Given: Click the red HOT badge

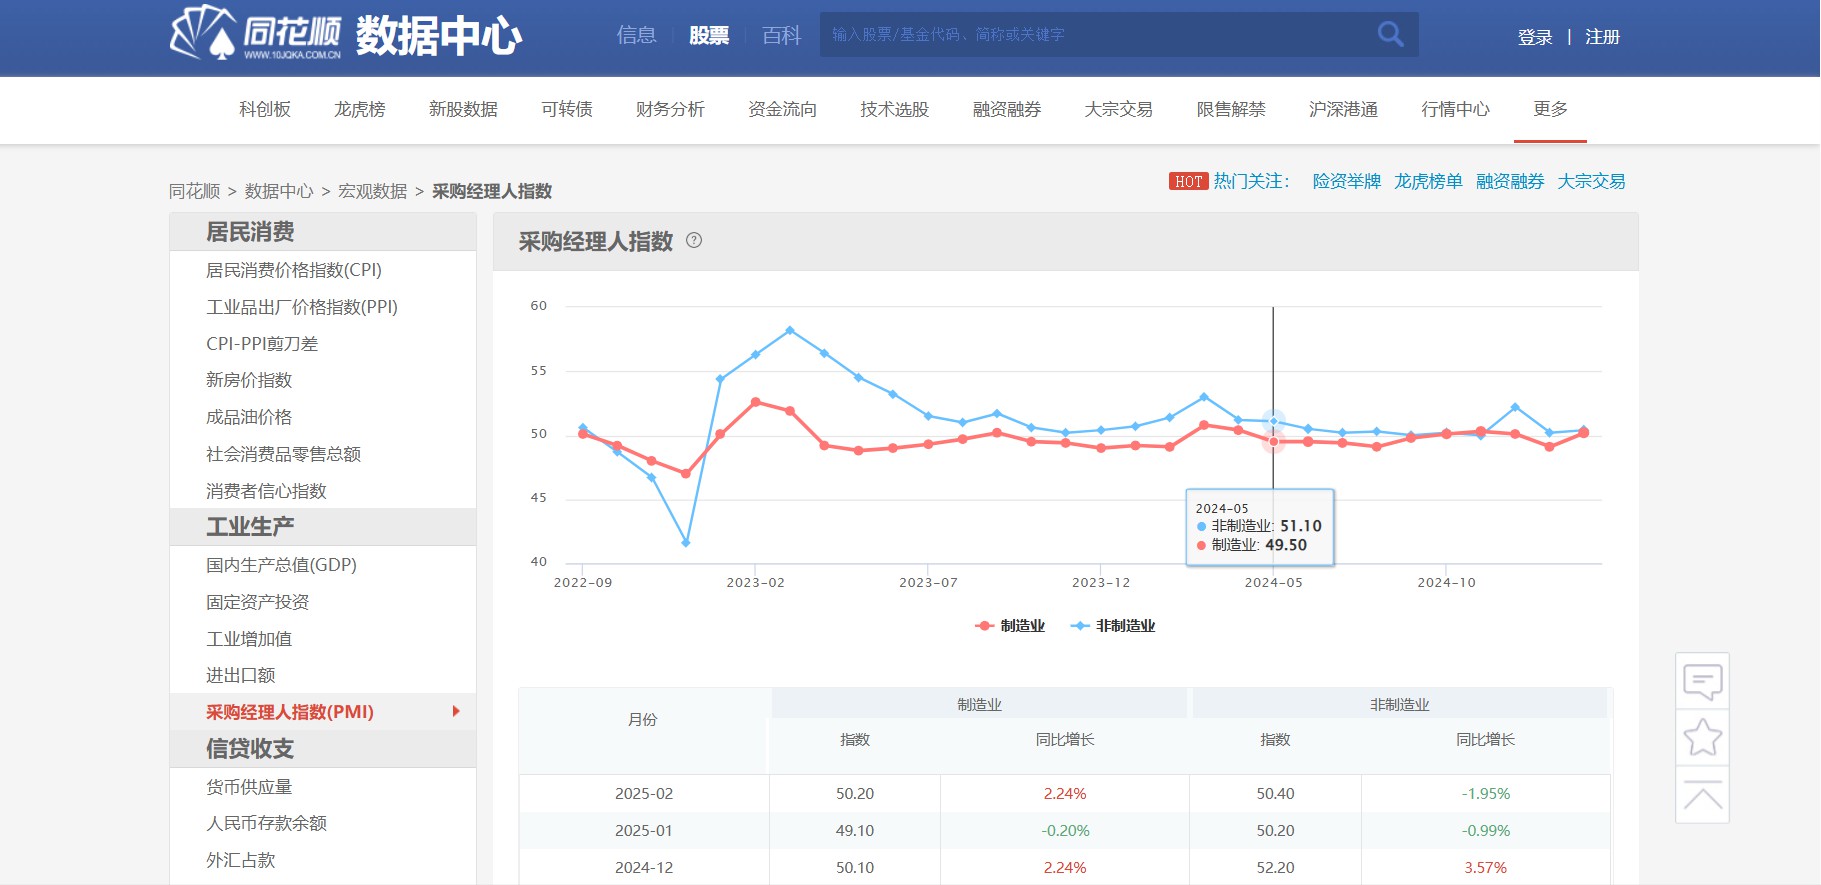Looking at the screenshot, I should click(x=1188, y=182).
